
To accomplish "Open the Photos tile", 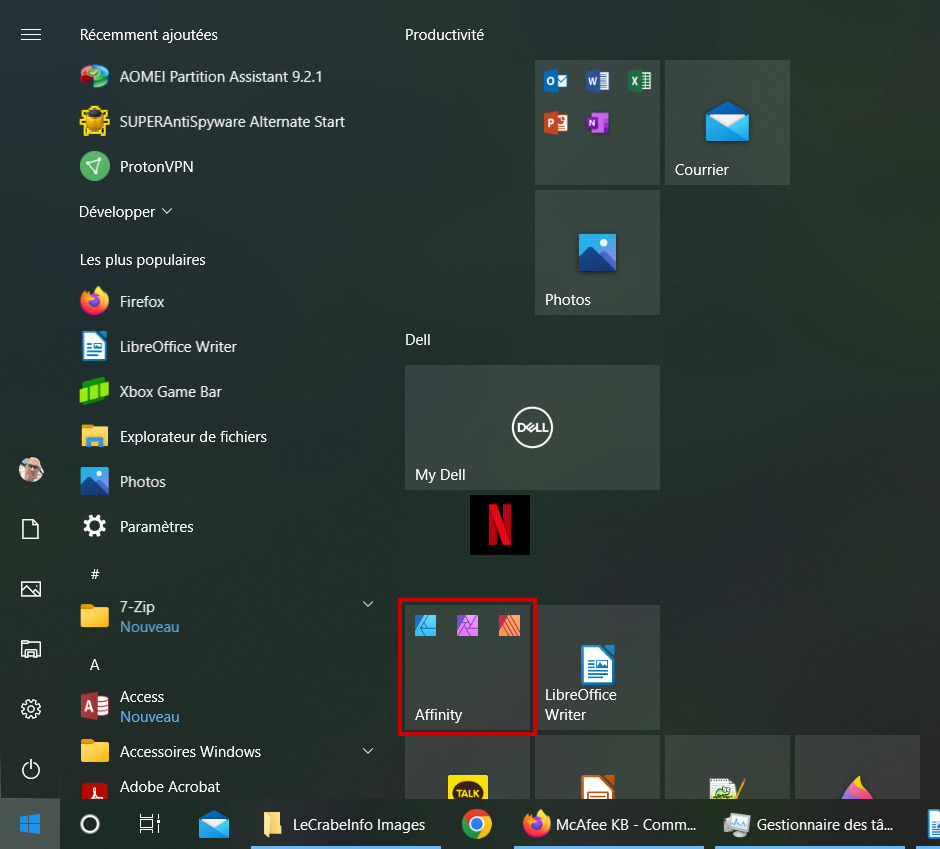I will click(x=597, y=252).
